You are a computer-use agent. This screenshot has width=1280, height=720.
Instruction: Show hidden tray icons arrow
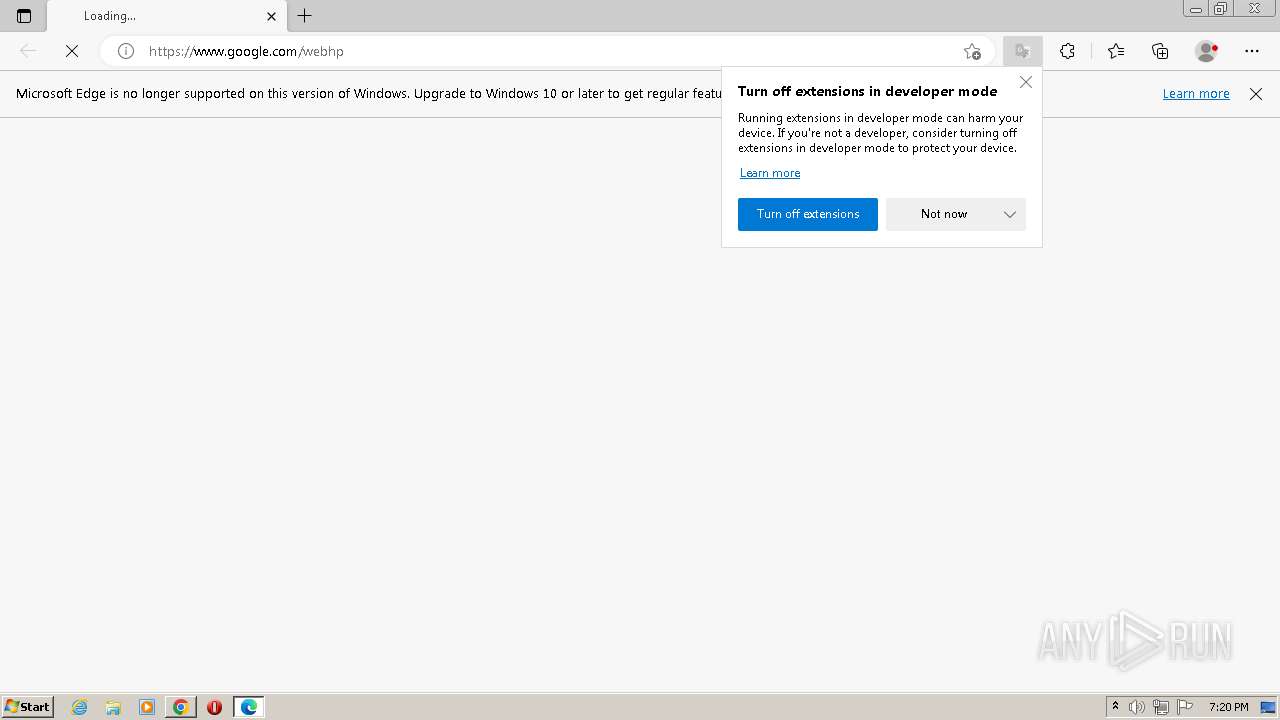tap(1115, 707)
